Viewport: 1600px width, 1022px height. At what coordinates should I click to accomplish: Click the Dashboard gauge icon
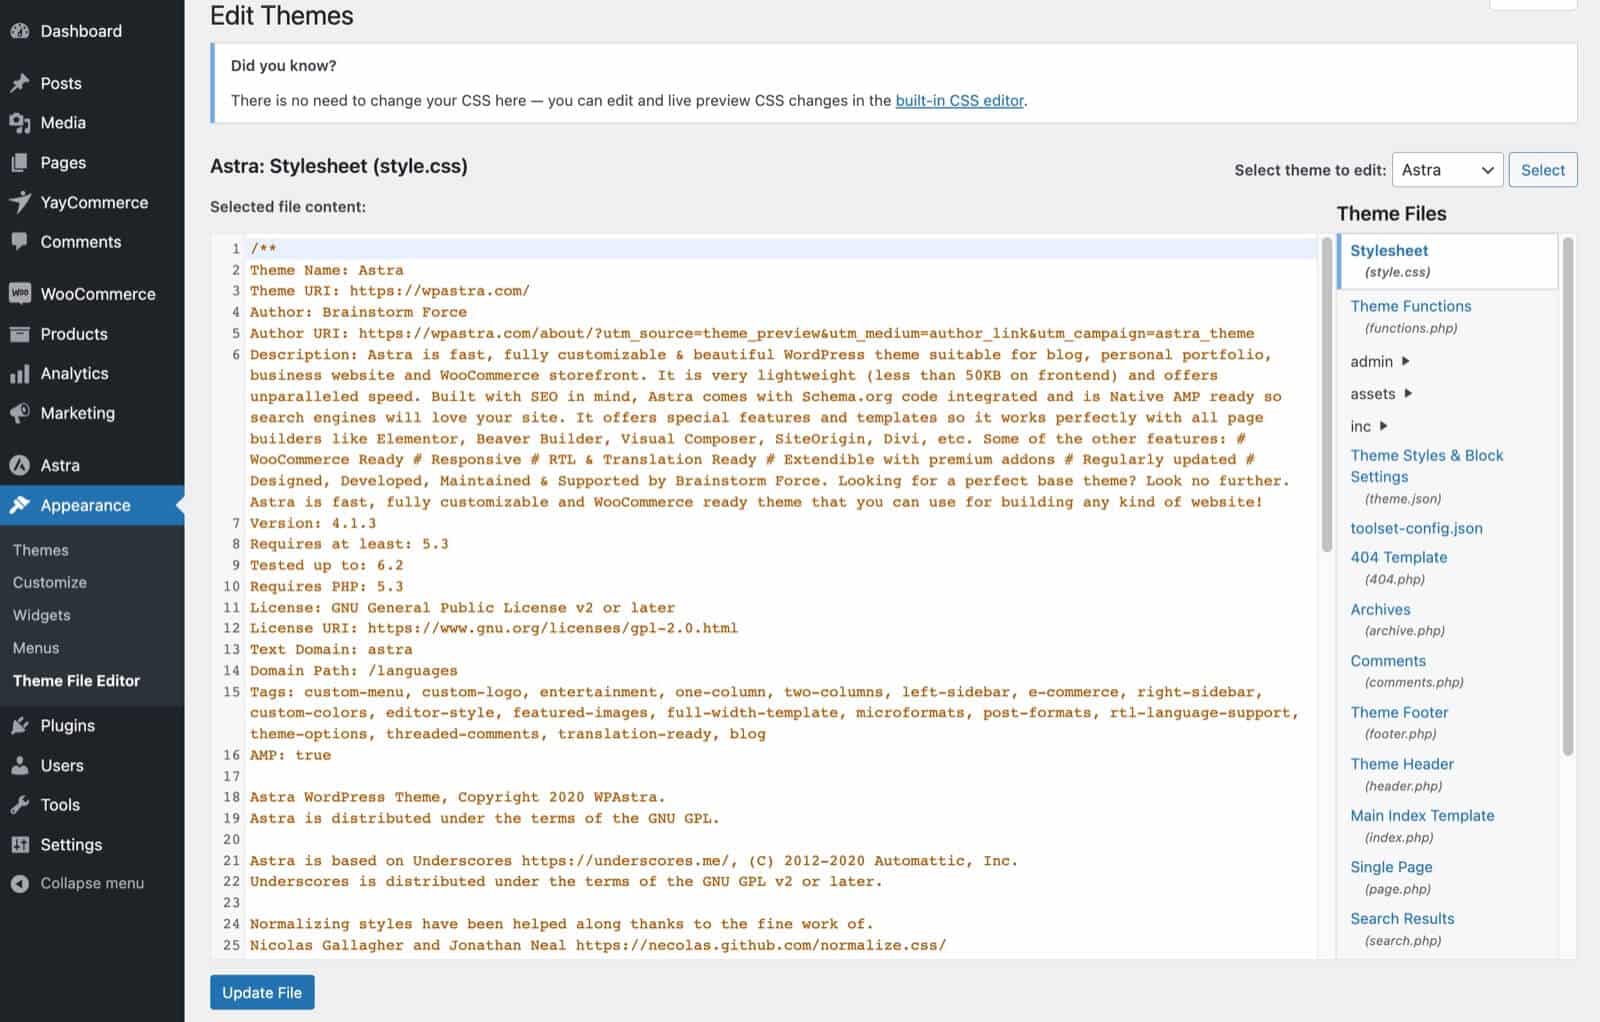(x=20, y=31)
